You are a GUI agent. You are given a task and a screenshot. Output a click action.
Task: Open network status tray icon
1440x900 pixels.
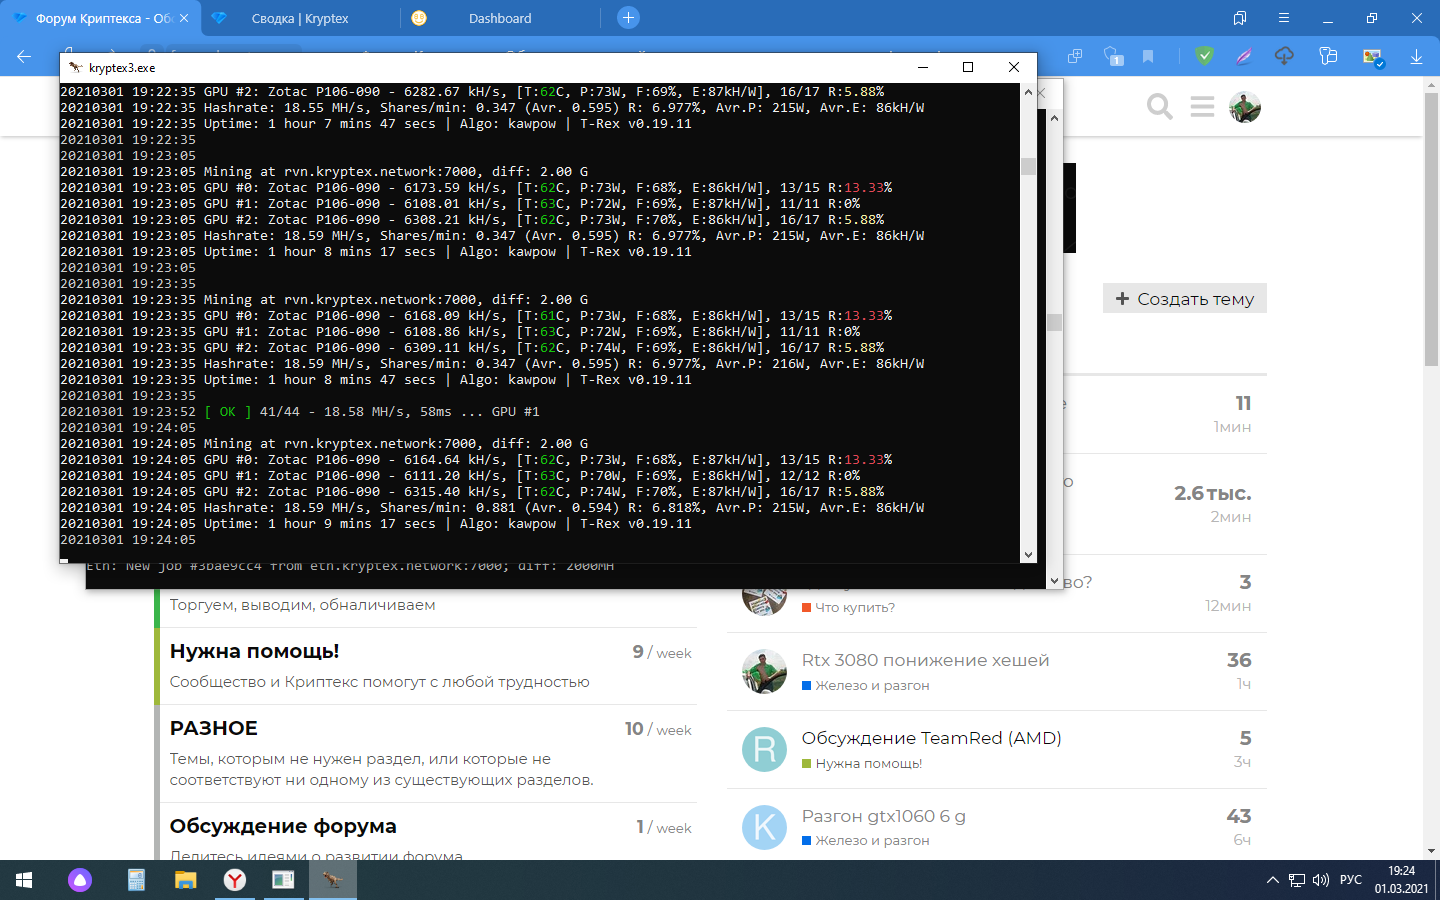1297,880
